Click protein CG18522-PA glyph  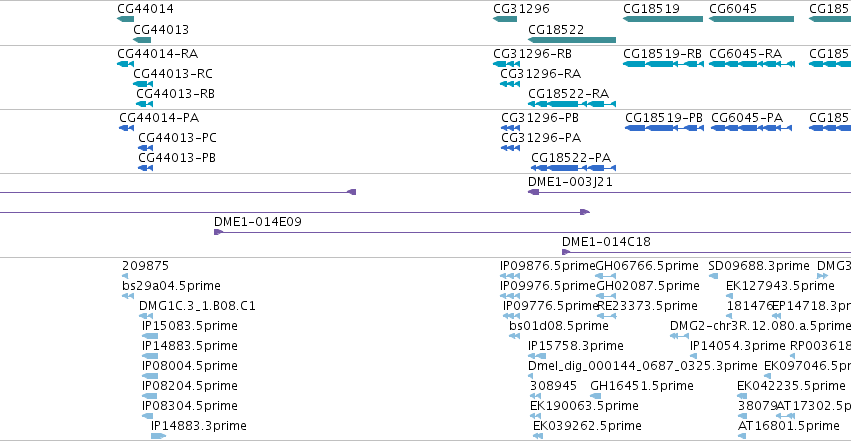(x=573, y=168)
